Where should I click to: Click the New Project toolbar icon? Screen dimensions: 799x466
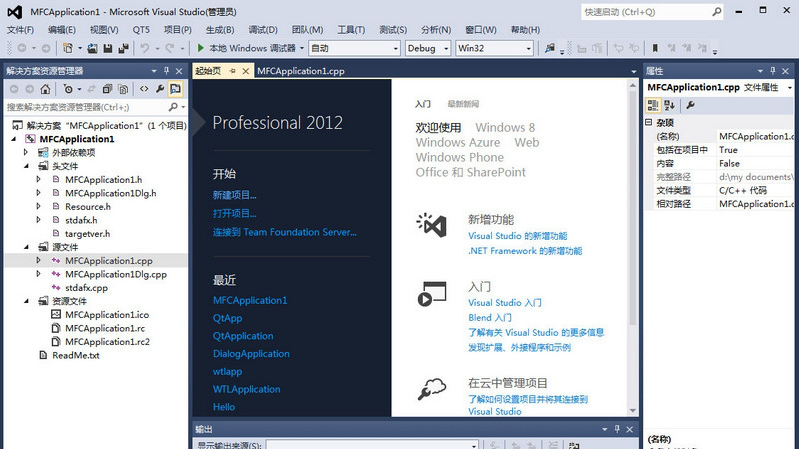(x=67, y=48)
